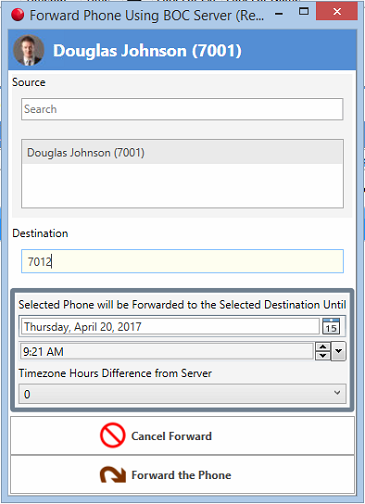Click the Cancel Forward button
This screenshot has height=504, width=365.
183,436
